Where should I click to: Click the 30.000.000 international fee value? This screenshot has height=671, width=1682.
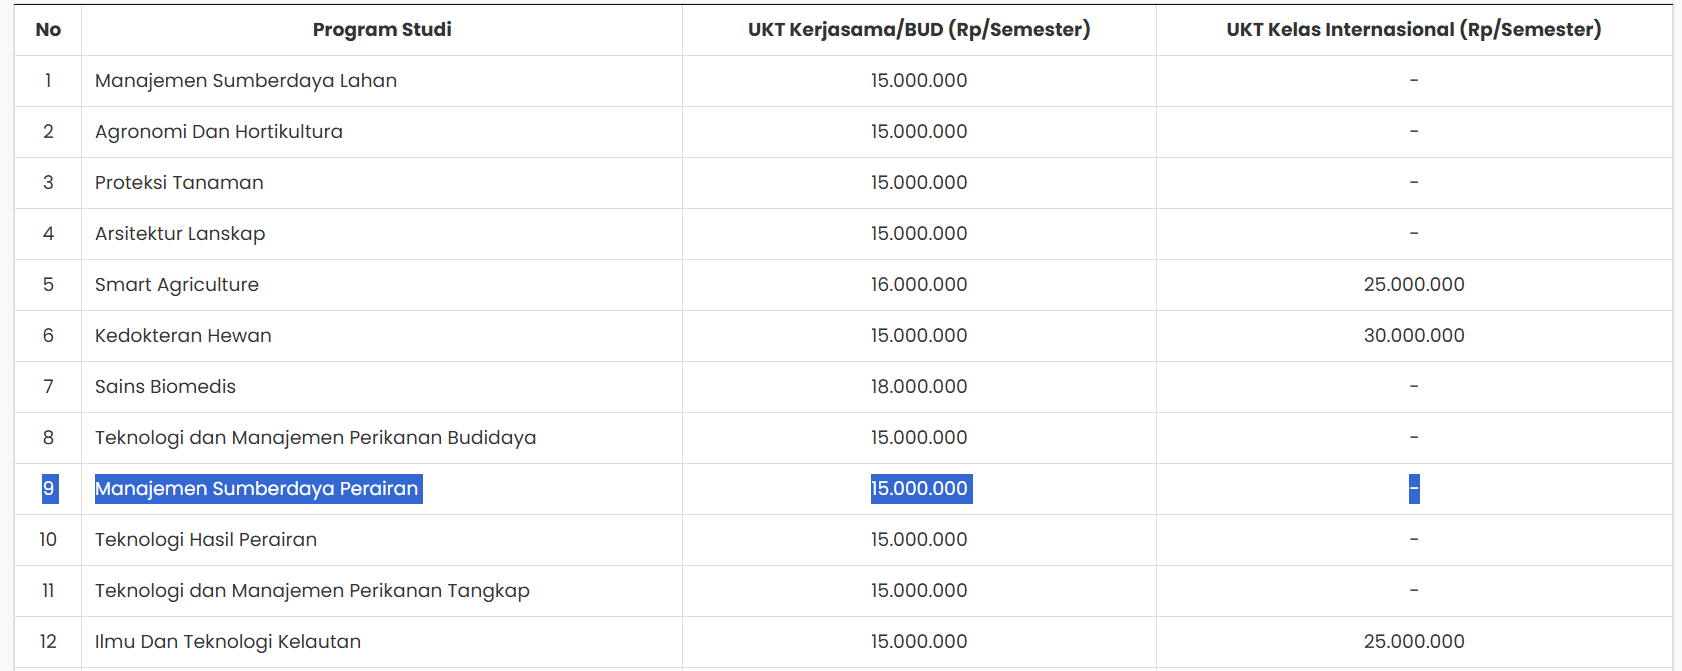tap(1414, 336)
